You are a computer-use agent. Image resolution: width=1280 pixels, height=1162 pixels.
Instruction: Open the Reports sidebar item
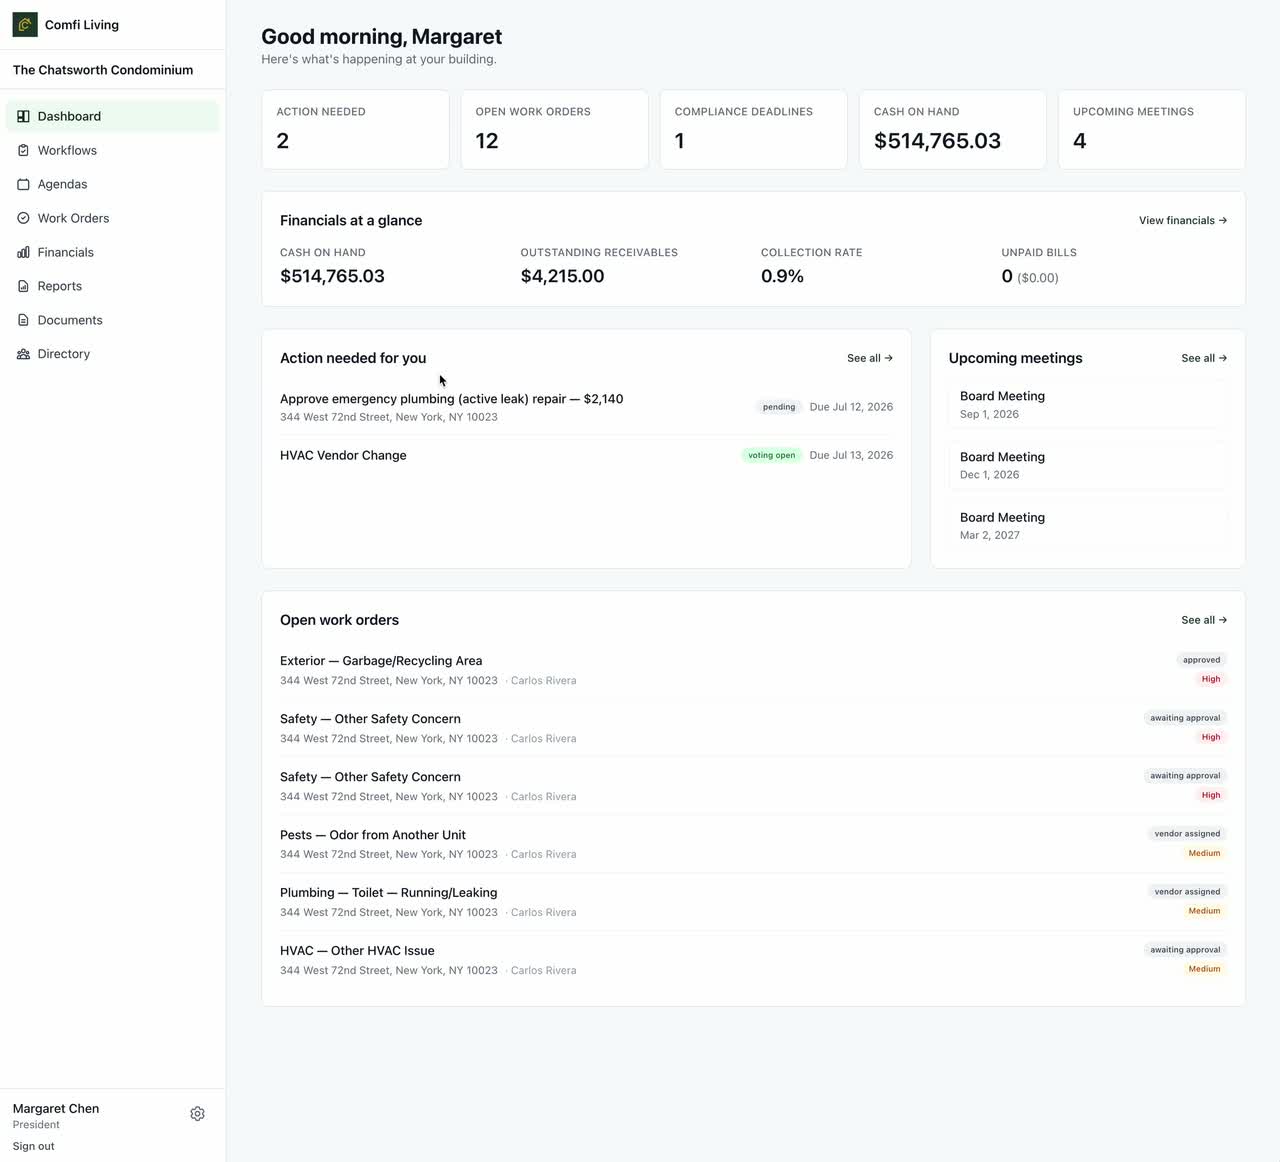point(112,286)
